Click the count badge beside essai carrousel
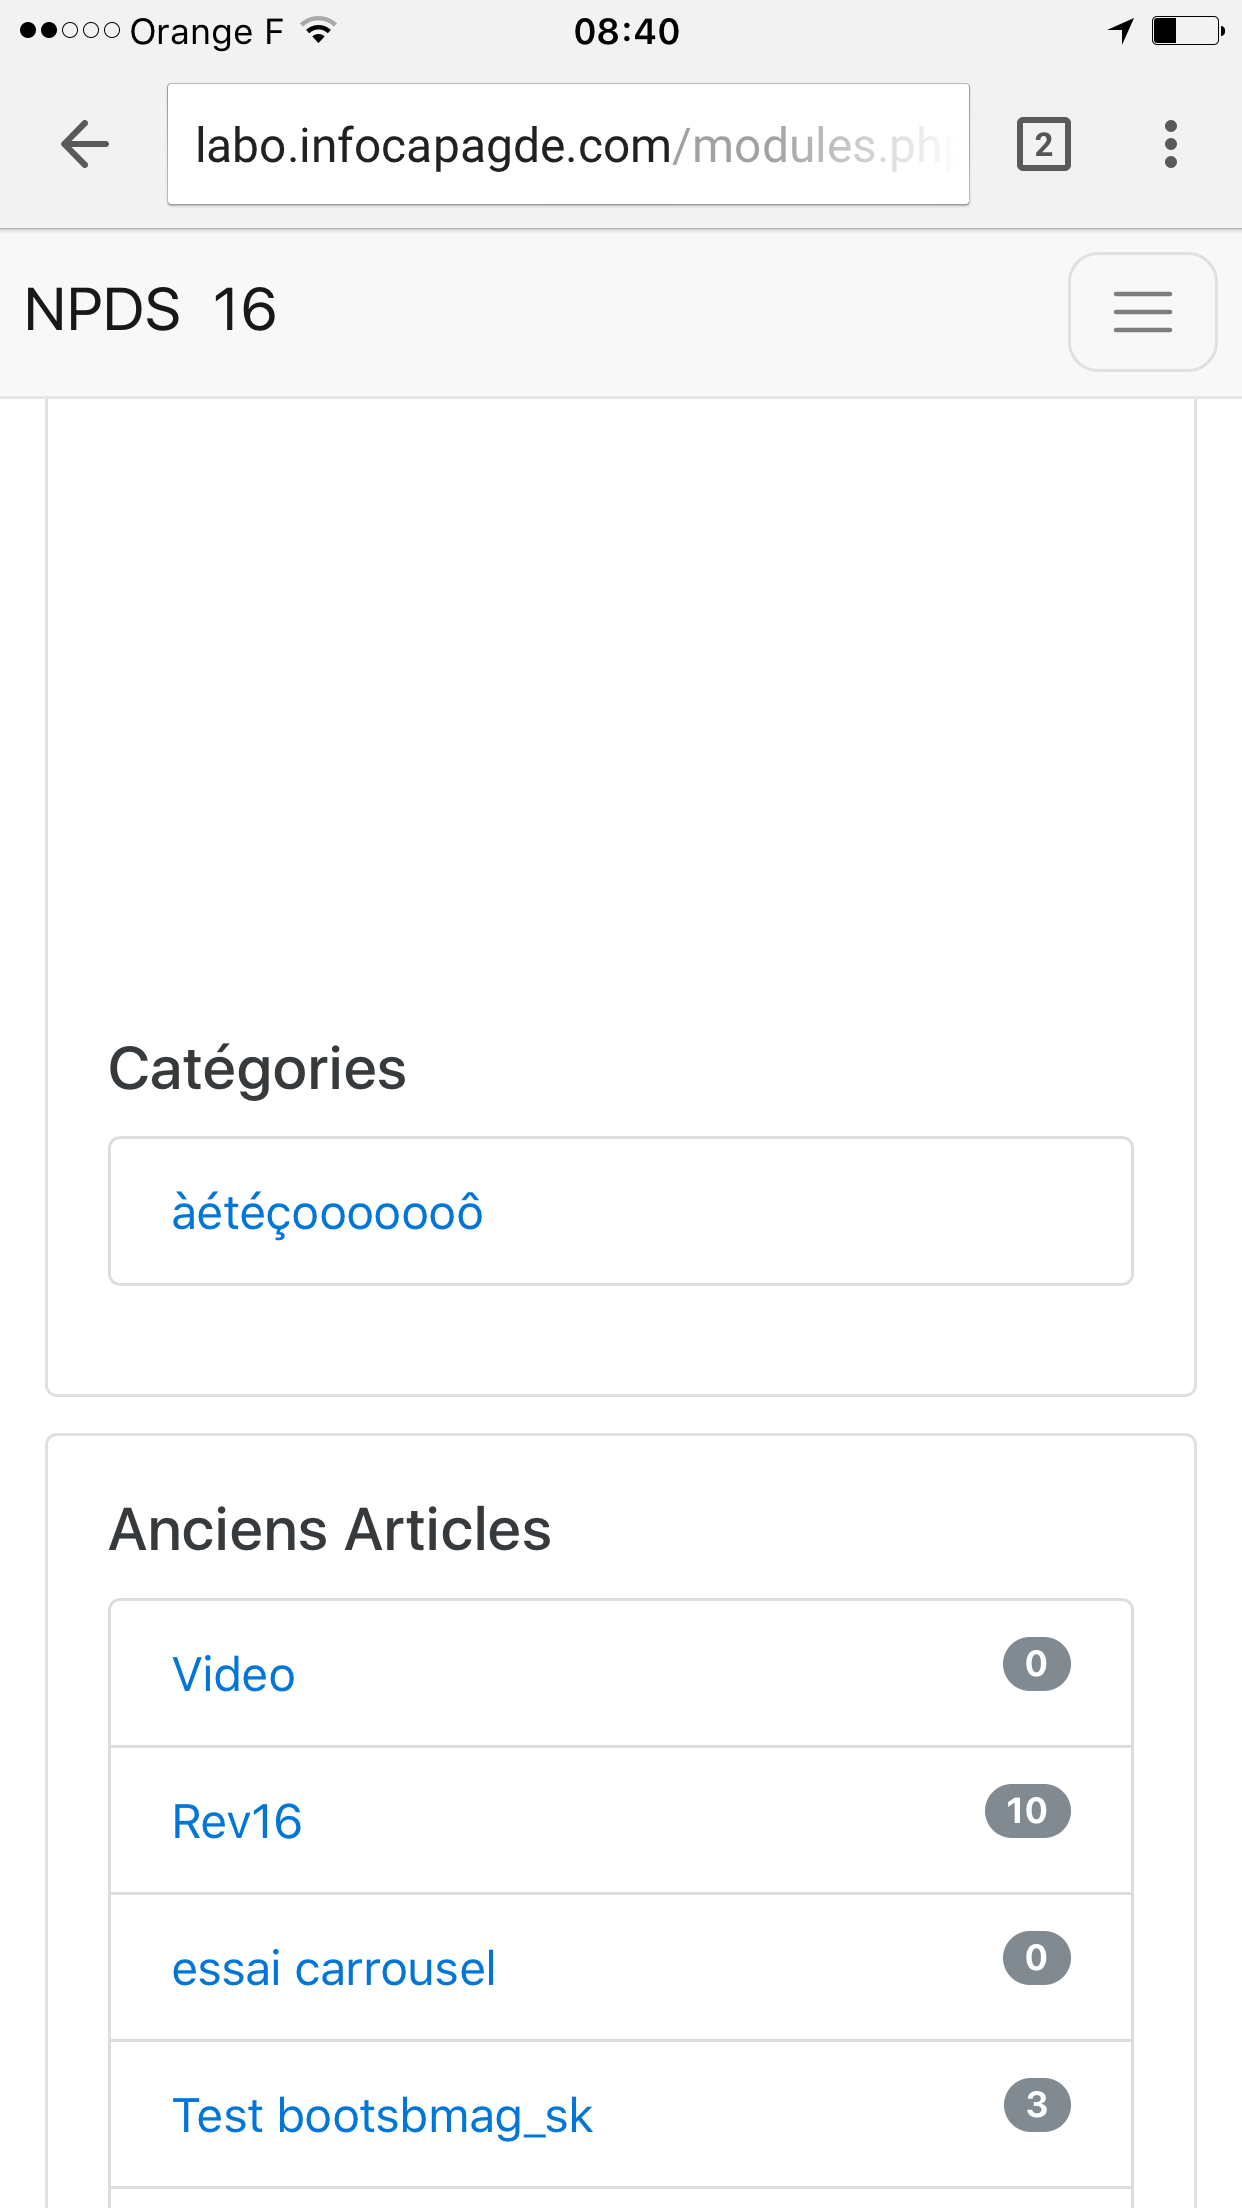 [x=1036, y=1958]
